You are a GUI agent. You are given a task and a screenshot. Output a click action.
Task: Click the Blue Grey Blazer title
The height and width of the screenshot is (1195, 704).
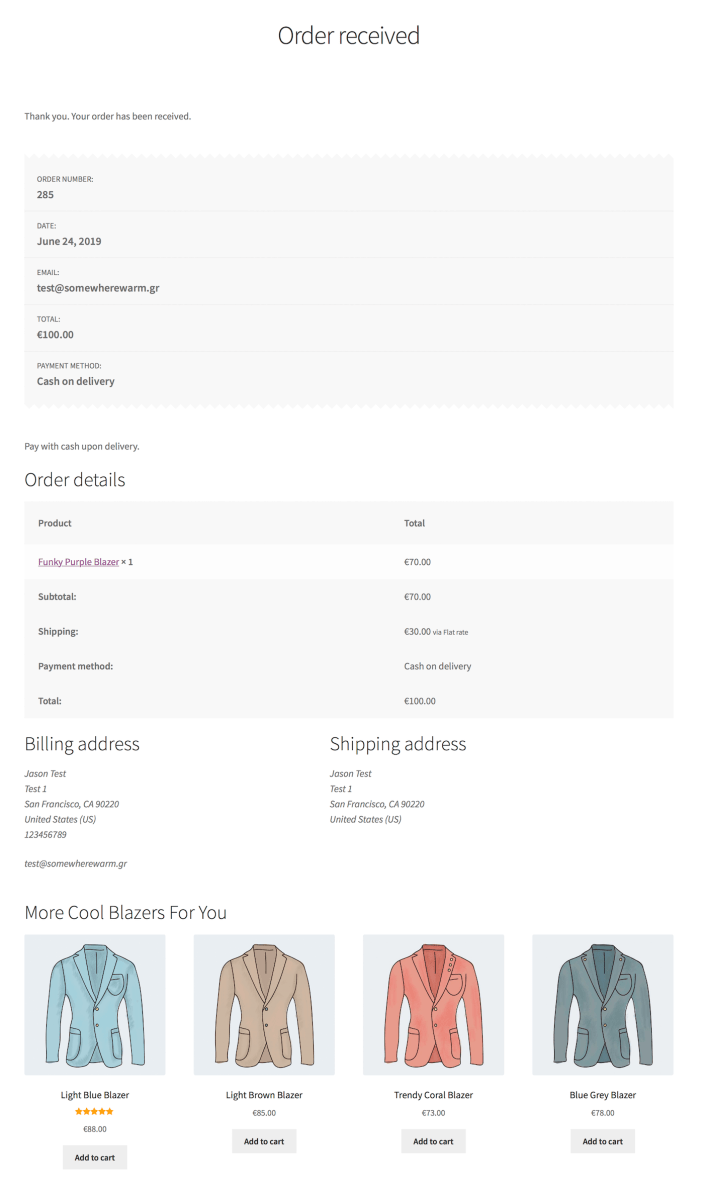pos(602,1095)
